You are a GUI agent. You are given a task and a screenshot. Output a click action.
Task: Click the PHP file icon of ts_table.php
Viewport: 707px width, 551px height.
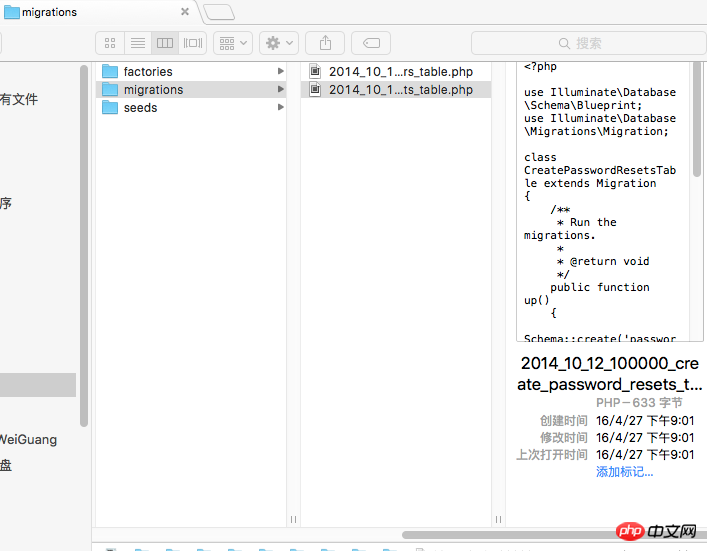(315, 89)
